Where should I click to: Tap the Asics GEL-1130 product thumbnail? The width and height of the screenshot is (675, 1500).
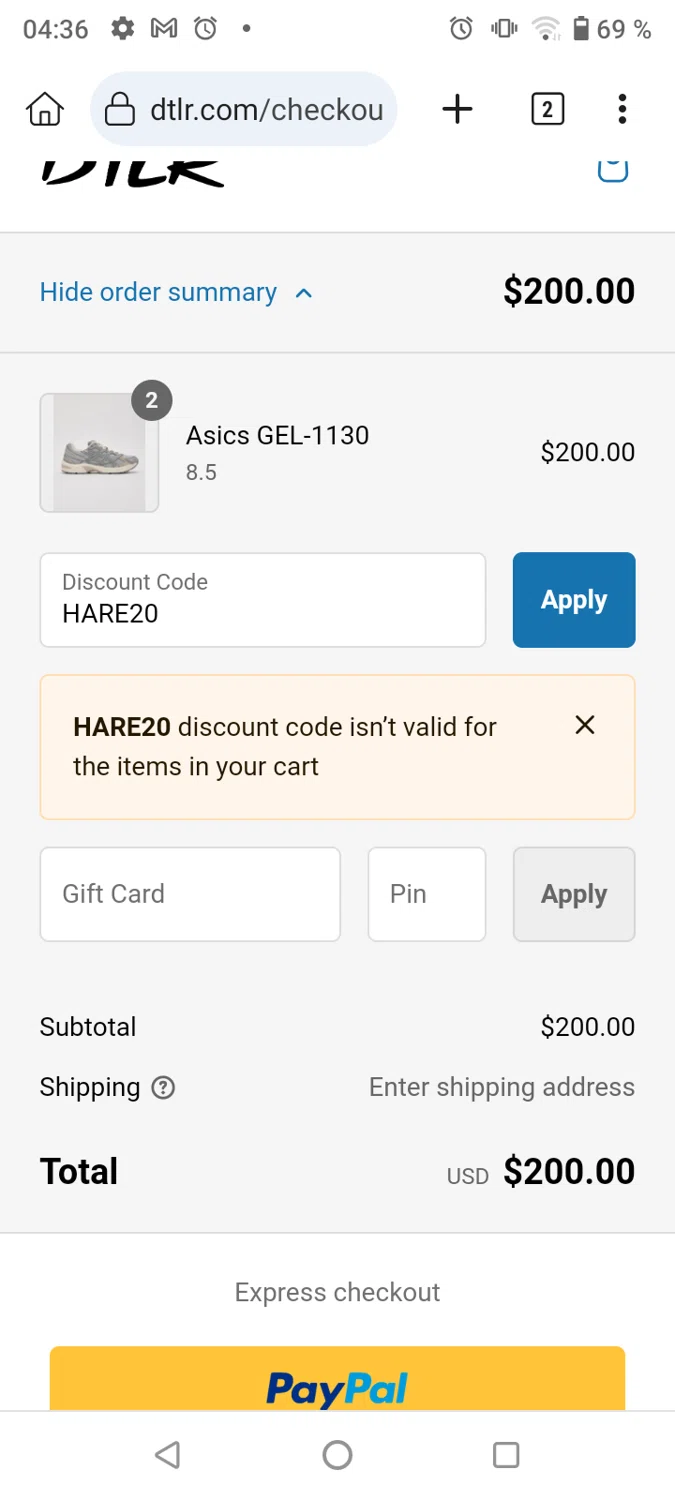pyautogui.click(x=99, y=453)
